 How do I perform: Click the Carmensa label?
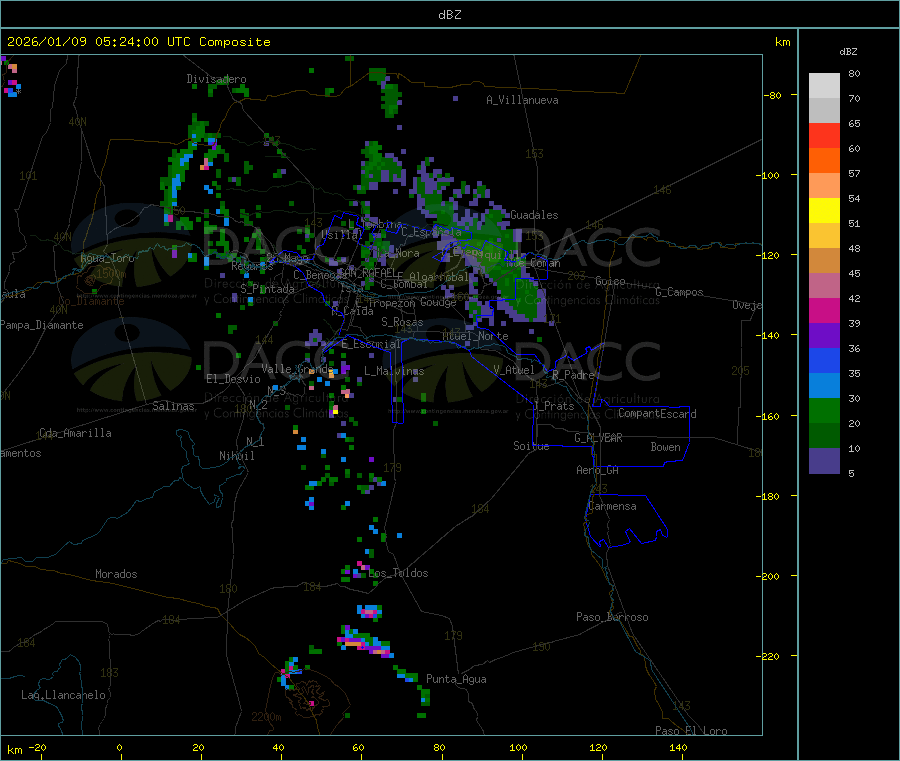coord(612,507)
